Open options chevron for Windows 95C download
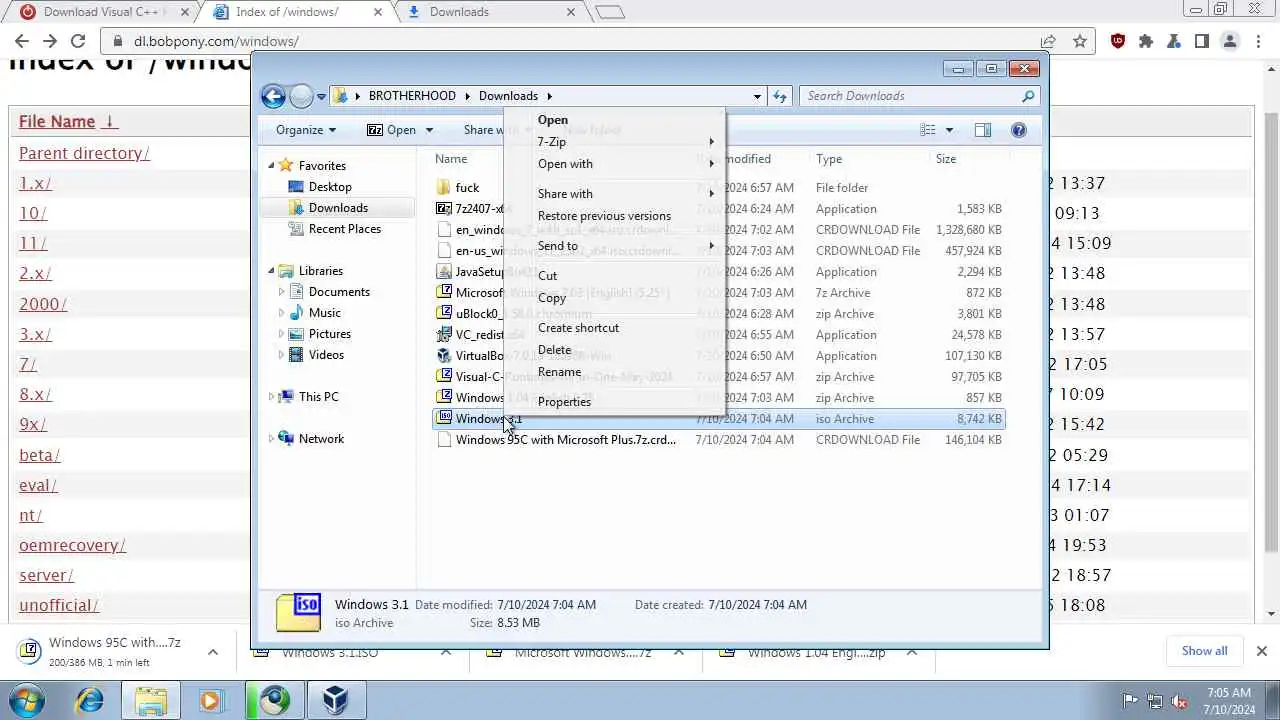This screenshot has width=1280, height=720. (x=213, y=652)
